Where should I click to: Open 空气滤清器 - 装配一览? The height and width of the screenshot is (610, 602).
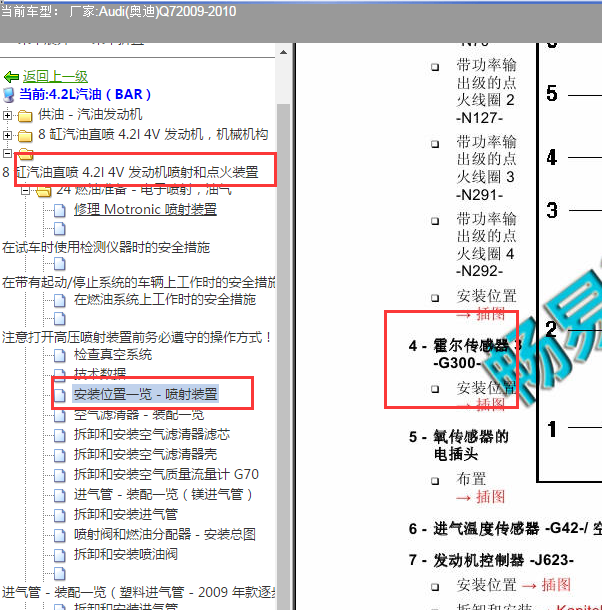pos(139,415)
